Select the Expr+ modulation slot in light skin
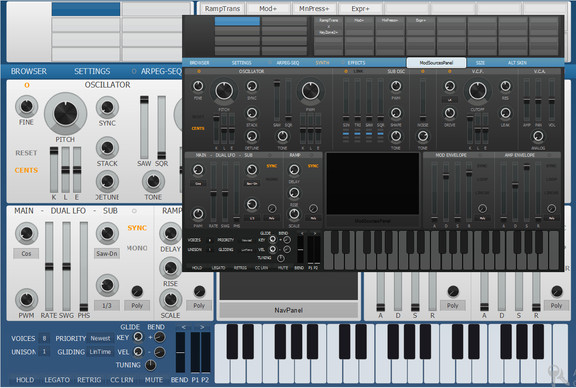576x388 pixels. point(360,8)
